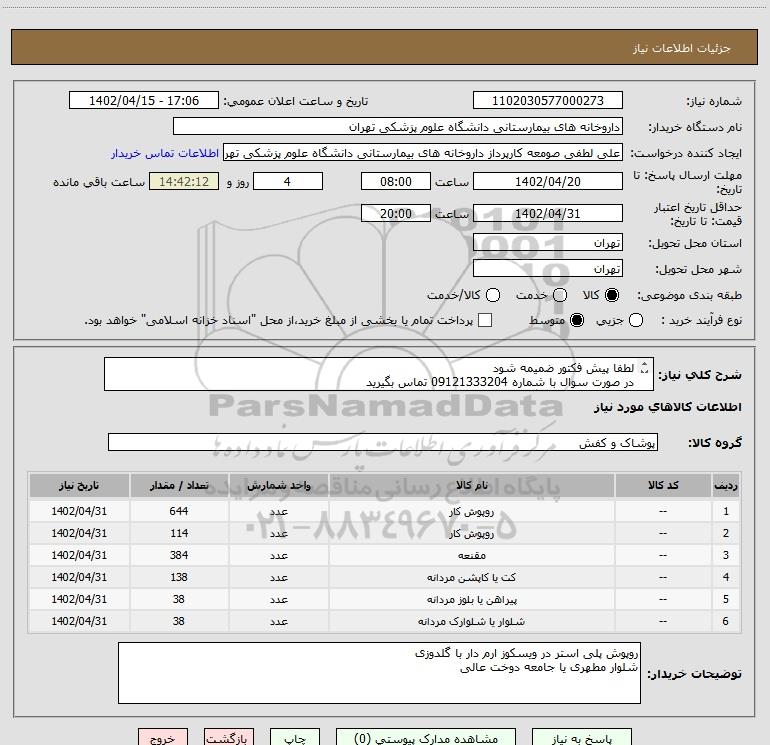Click the remaining days field showing 4
This screenshot has width=770, height=745.
[x=288, y=181]
